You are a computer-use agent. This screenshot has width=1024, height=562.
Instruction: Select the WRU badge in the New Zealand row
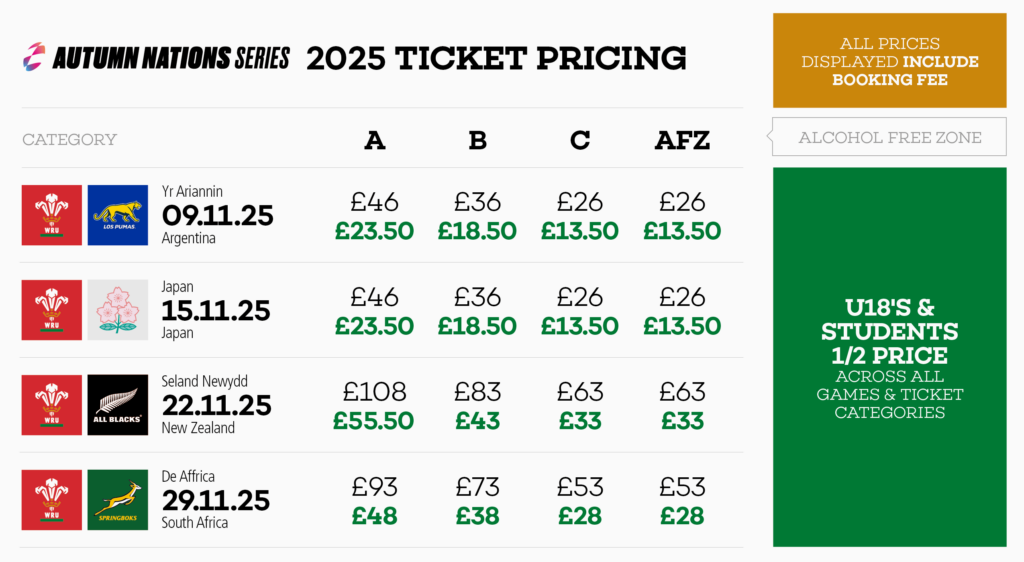click(x=52, y=405)
